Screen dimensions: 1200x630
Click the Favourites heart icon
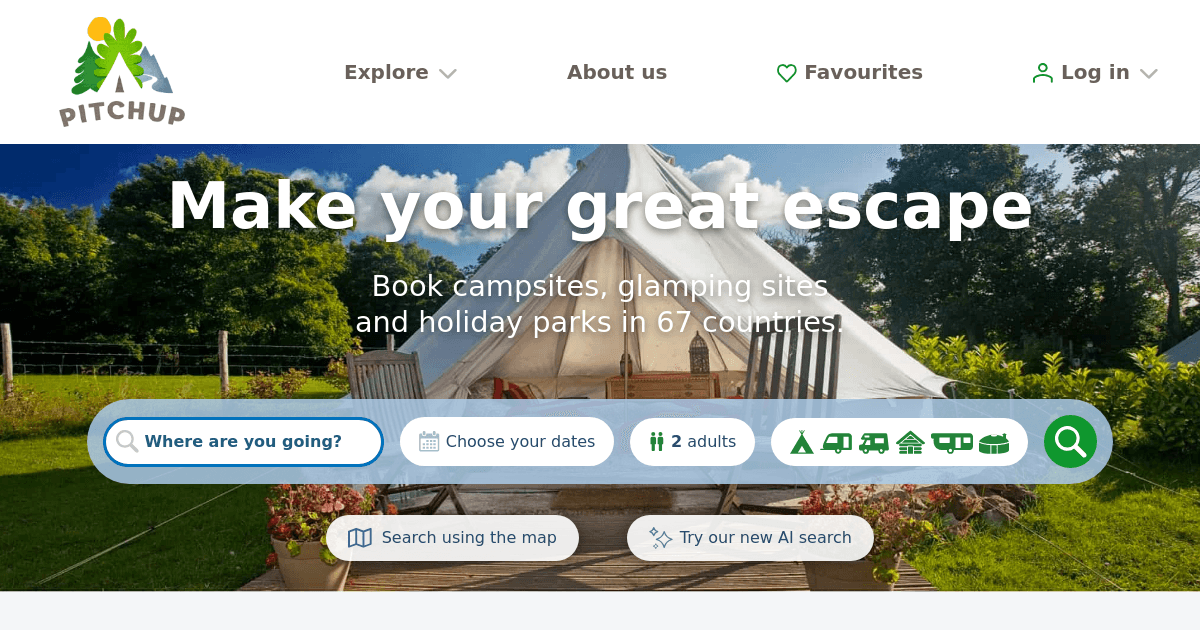(x=787, y=73)
